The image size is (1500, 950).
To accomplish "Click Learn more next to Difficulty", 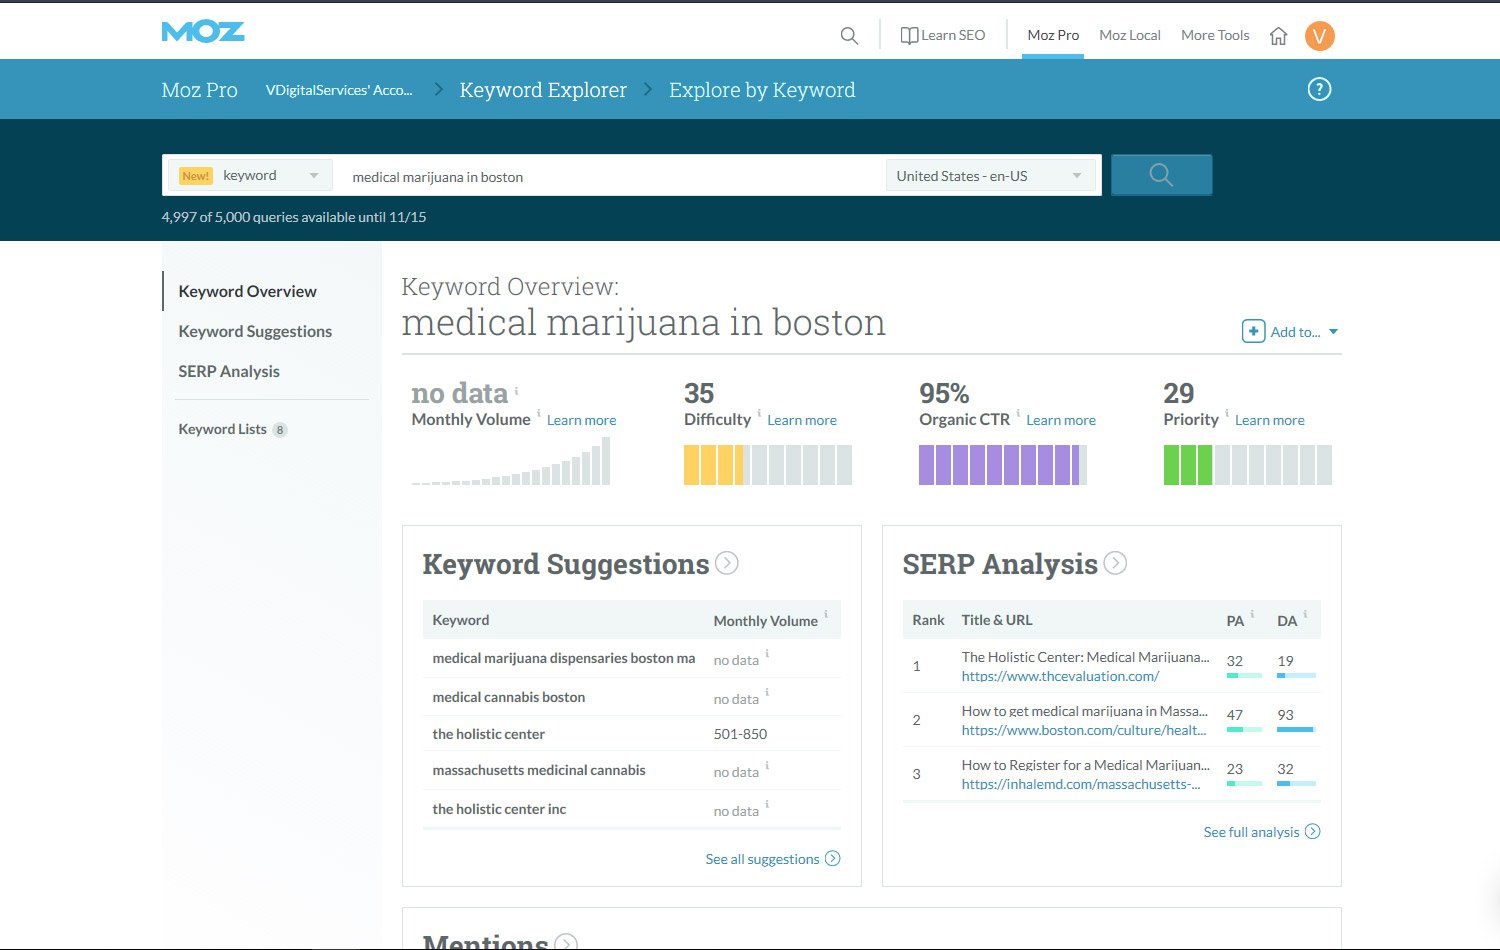I will (x=802, y=420).
